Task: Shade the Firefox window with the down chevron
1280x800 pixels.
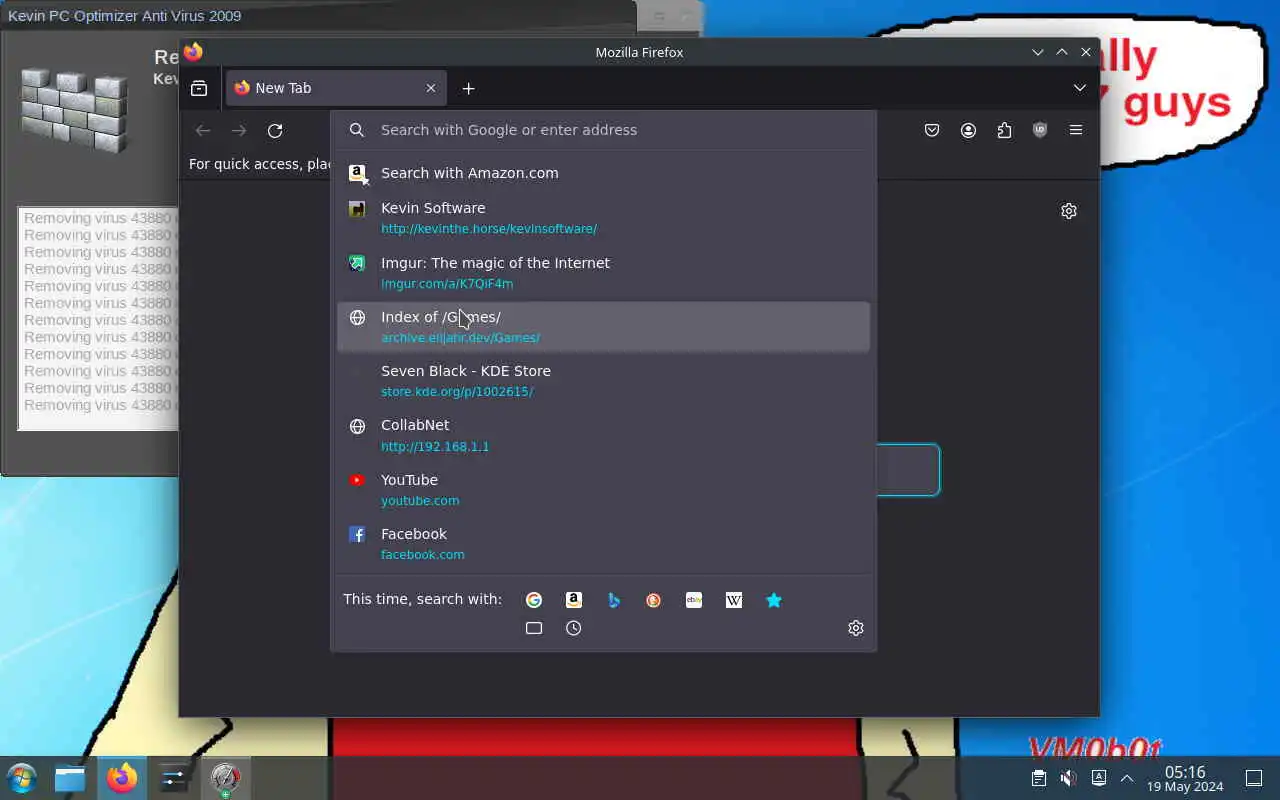Action: 1038,52
